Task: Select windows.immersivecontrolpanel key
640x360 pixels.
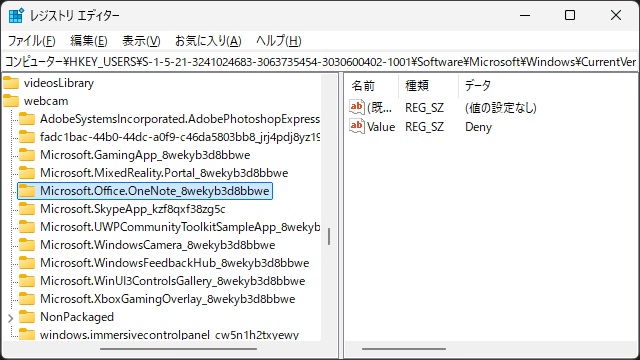Action: 169,334
